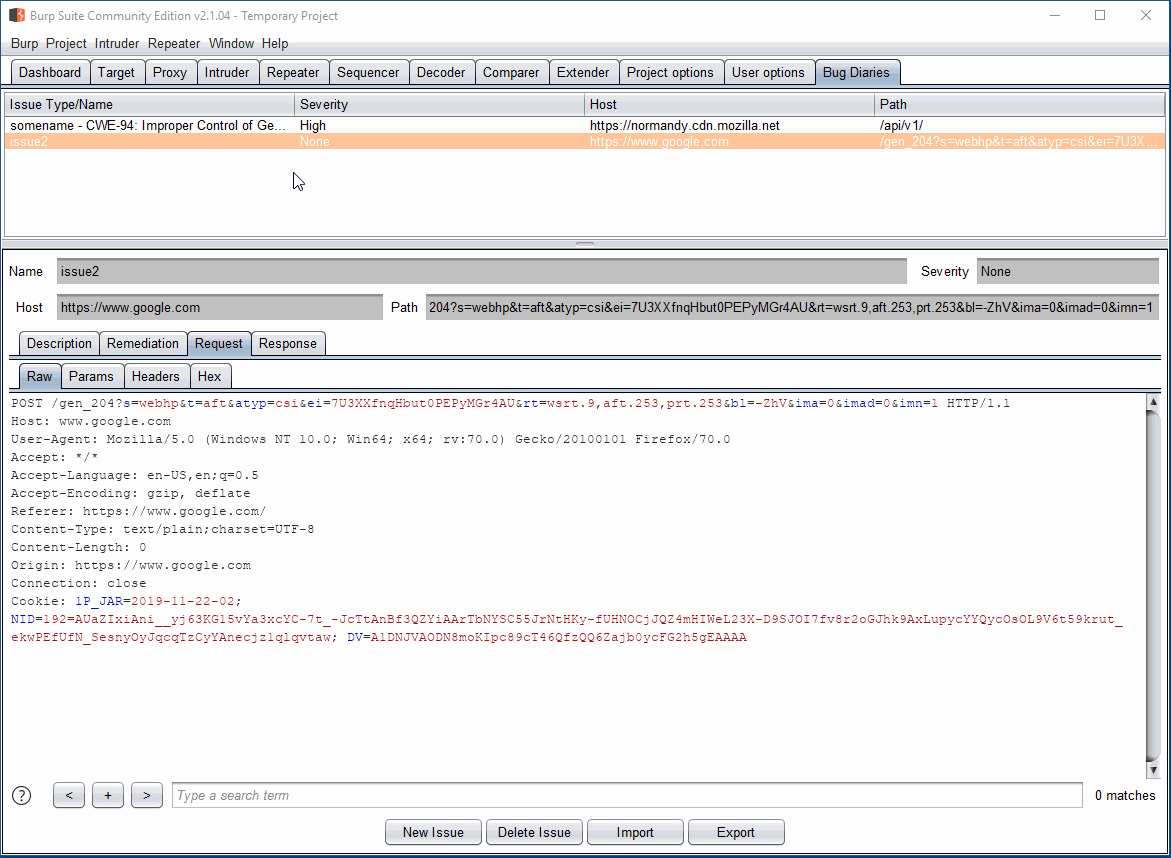Click the Burp Suite logo icon in title bar
Image resolution: width=1171 pixels, height=858 pixels.
coord(16,16)
